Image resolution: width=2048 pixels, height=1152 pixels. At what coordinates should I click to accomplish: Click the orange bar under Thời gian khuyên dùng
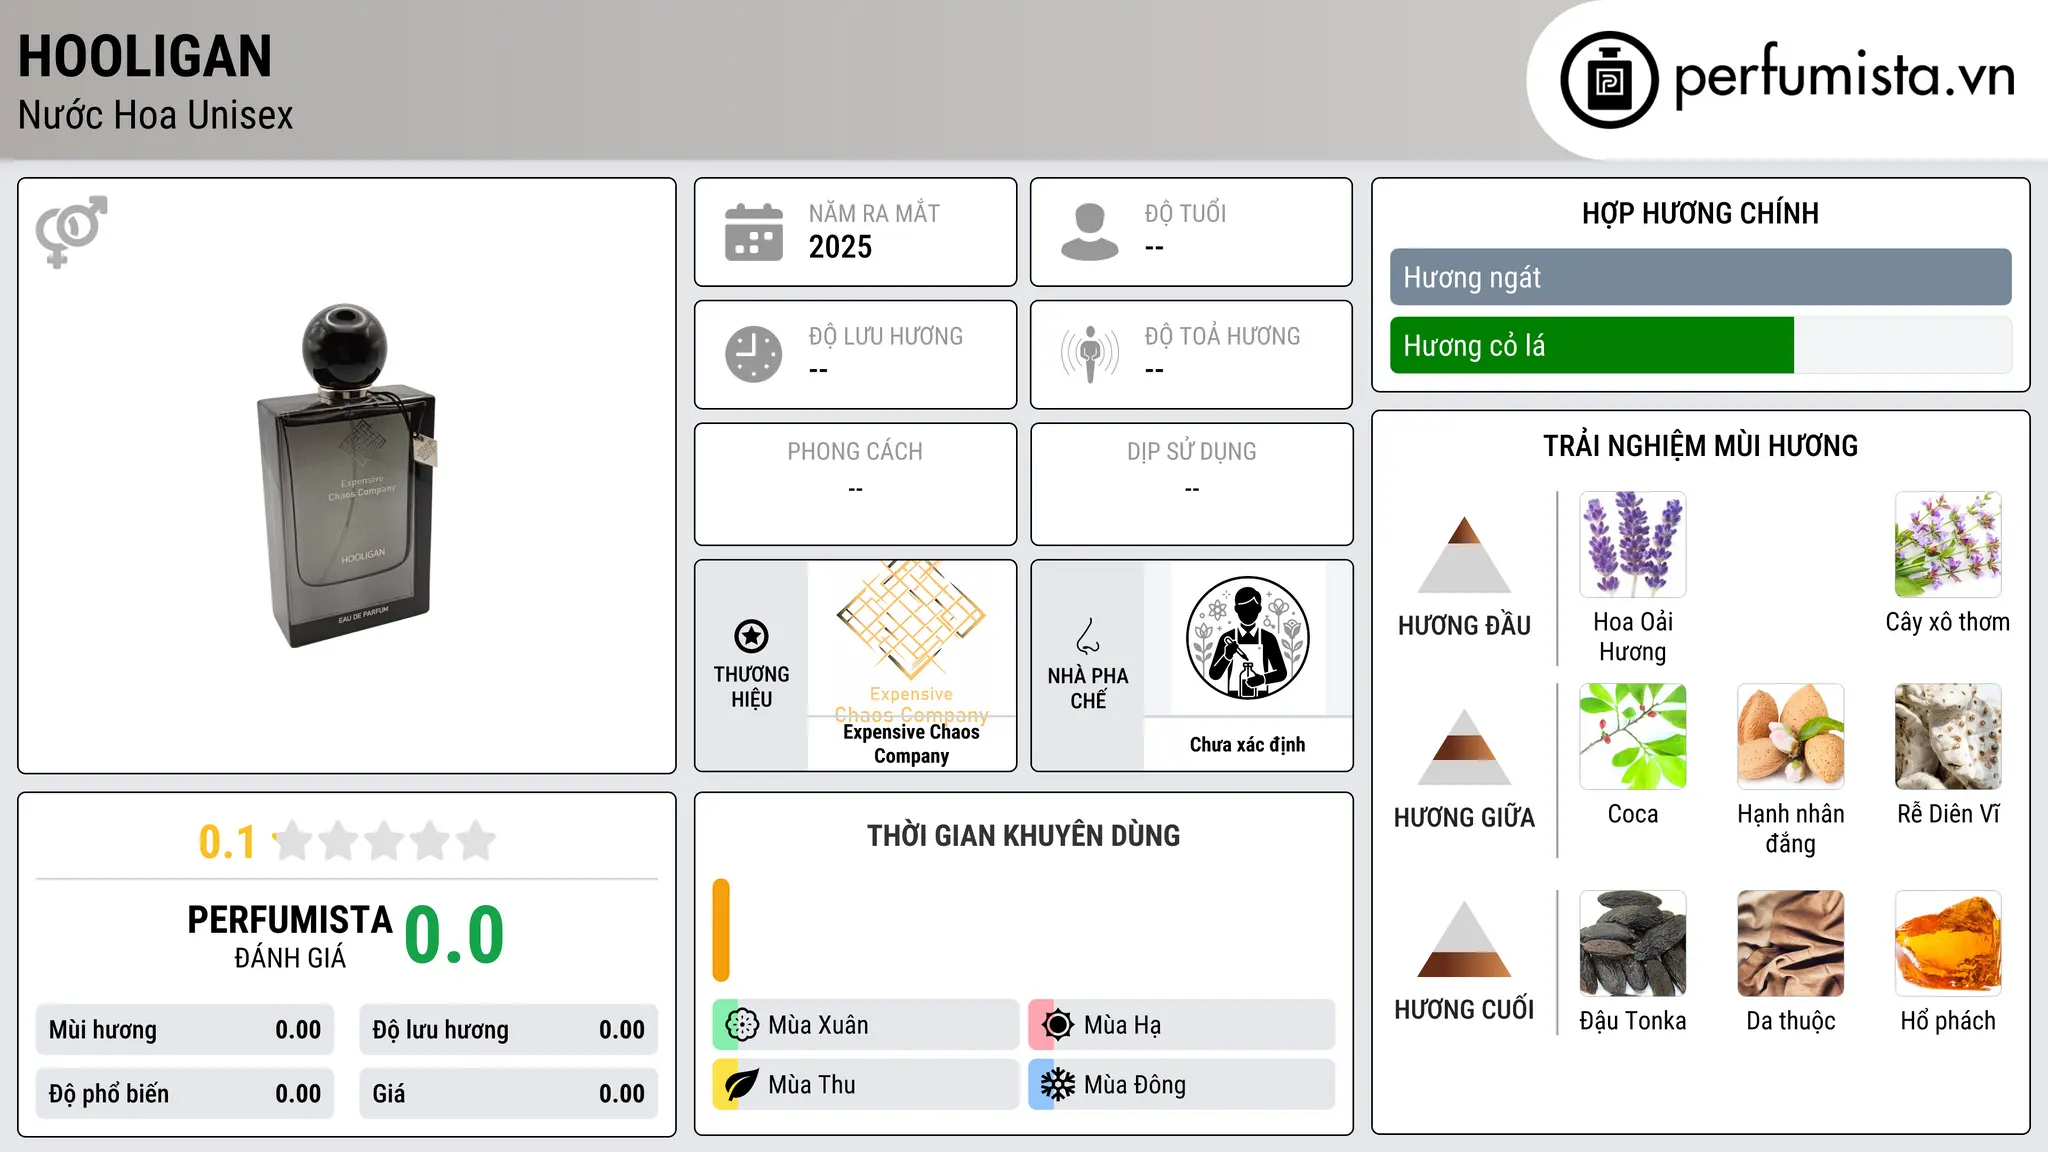click(x=721, y=930)
